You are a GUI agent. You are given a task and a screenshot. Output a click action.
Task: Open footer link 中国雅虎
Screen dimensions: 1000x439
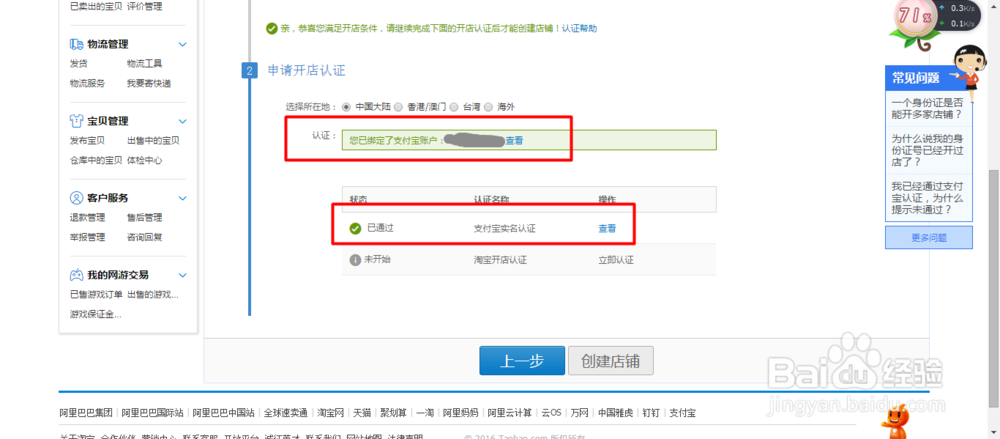point(615,413)
